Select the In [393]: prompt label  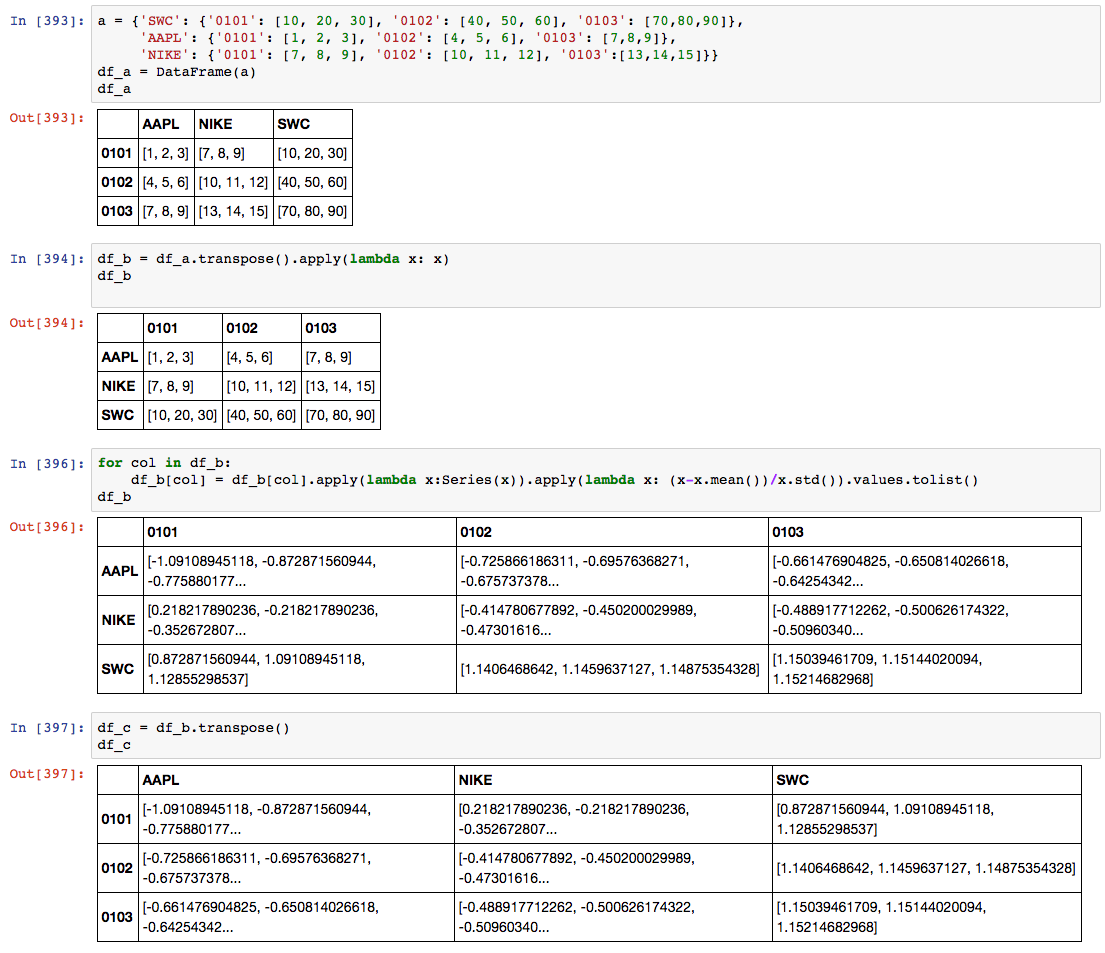[x=47, y=20]
